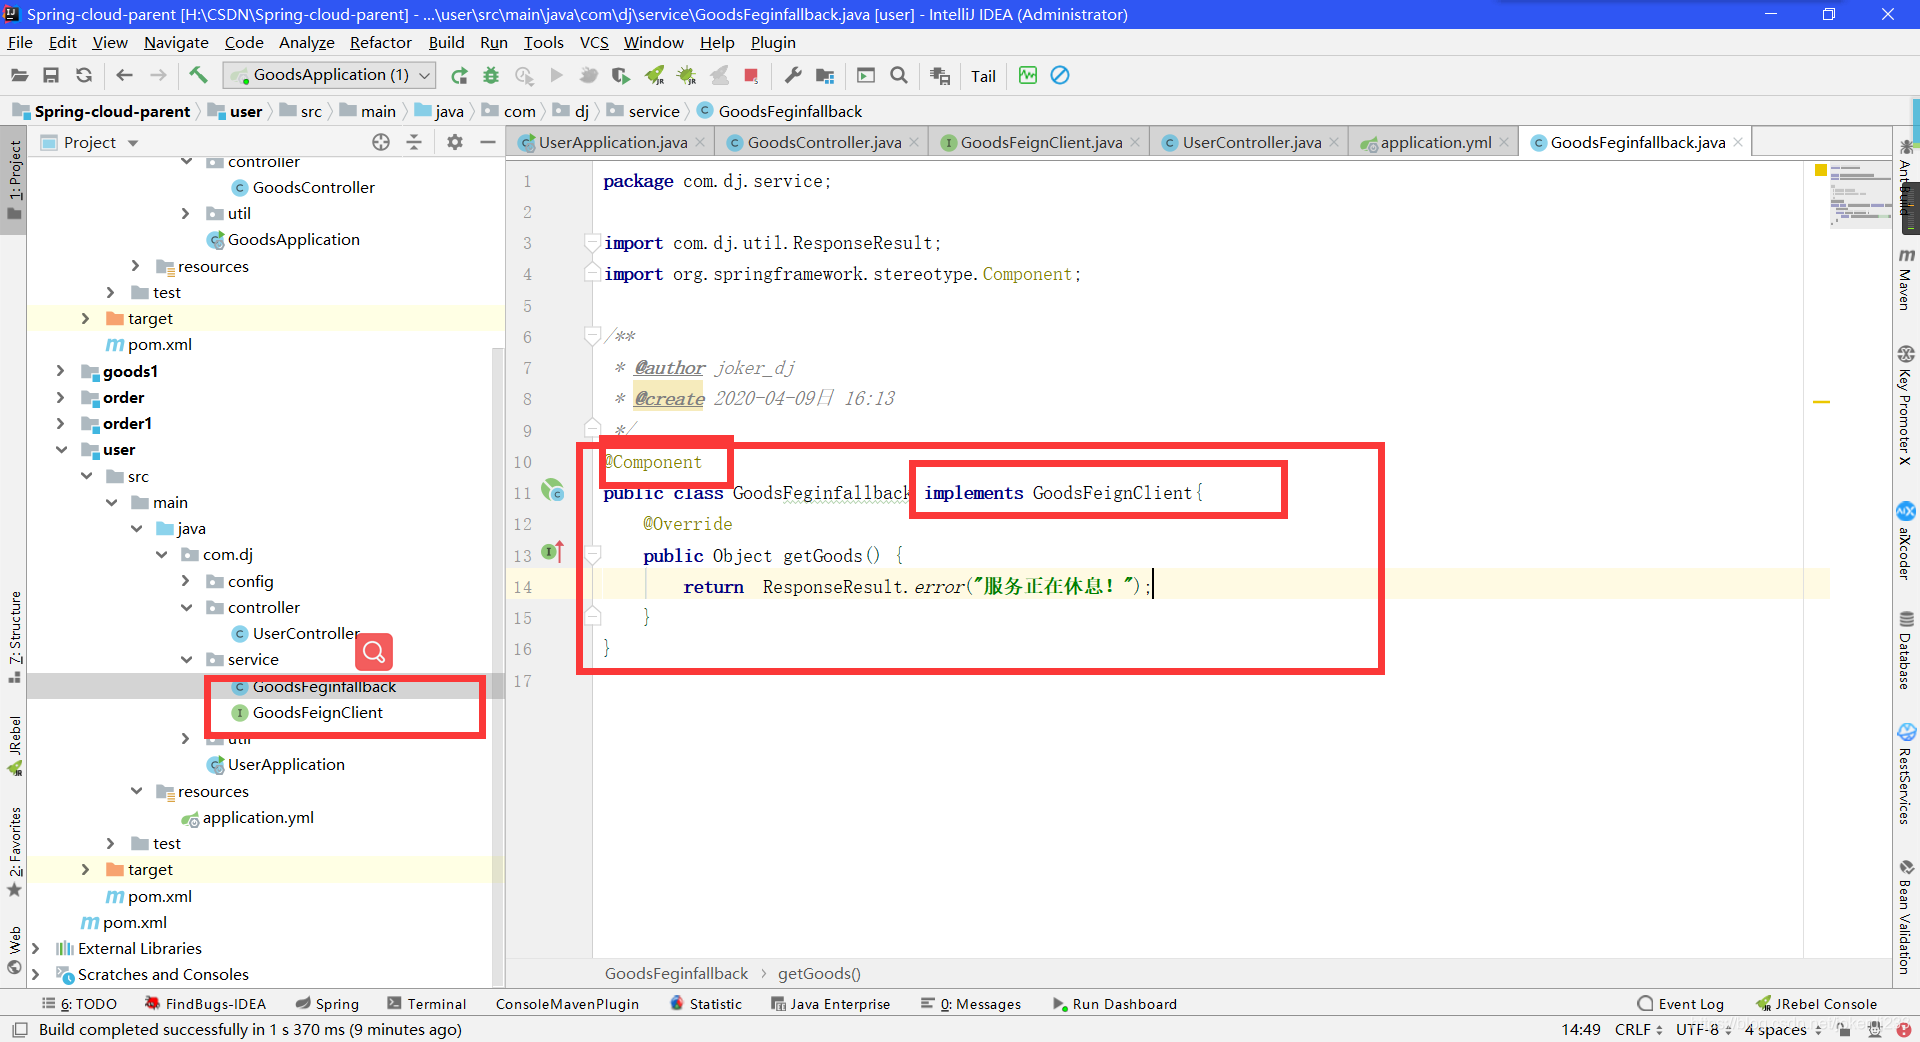Start debugging with the green bug icon
Image resolution: width=1920 pixels, height=1042 pixels.
tap(491, 75)
